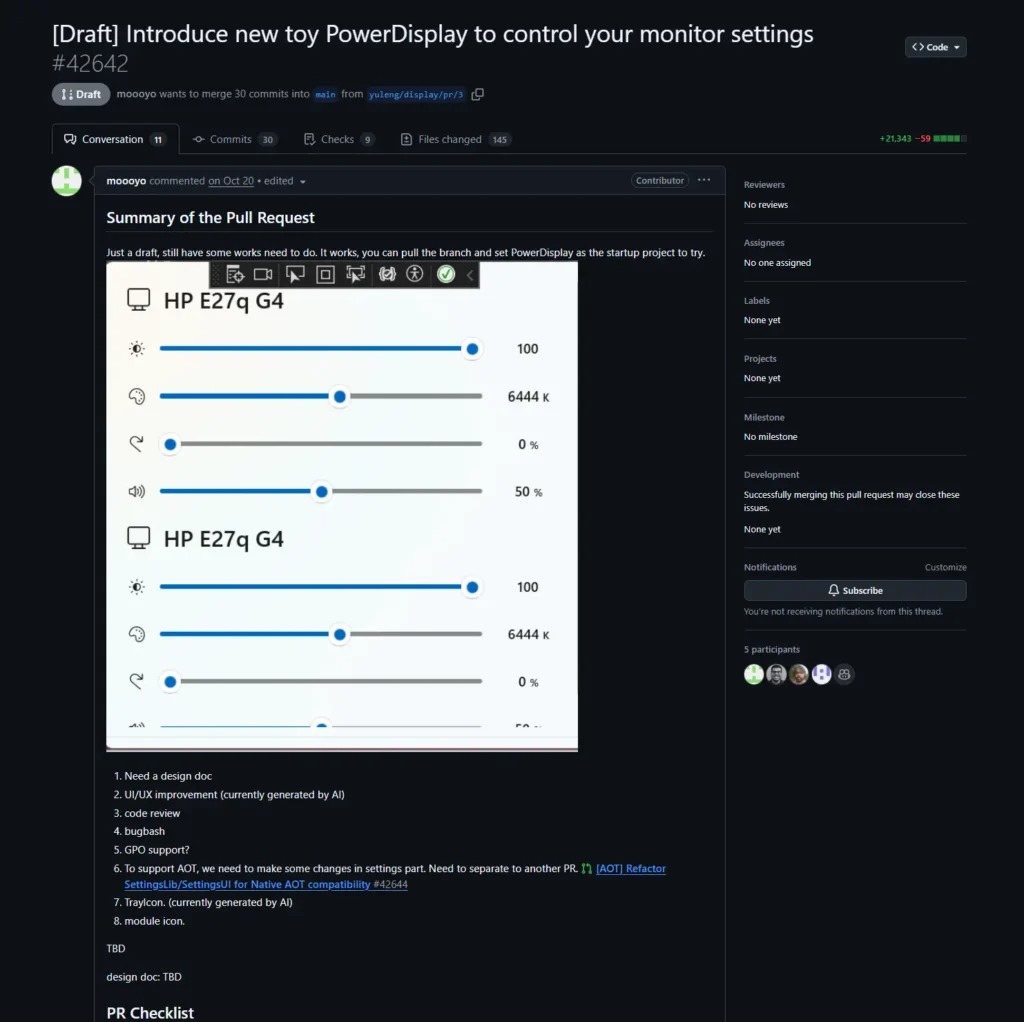Click the Draft status badge

point(80,94)
